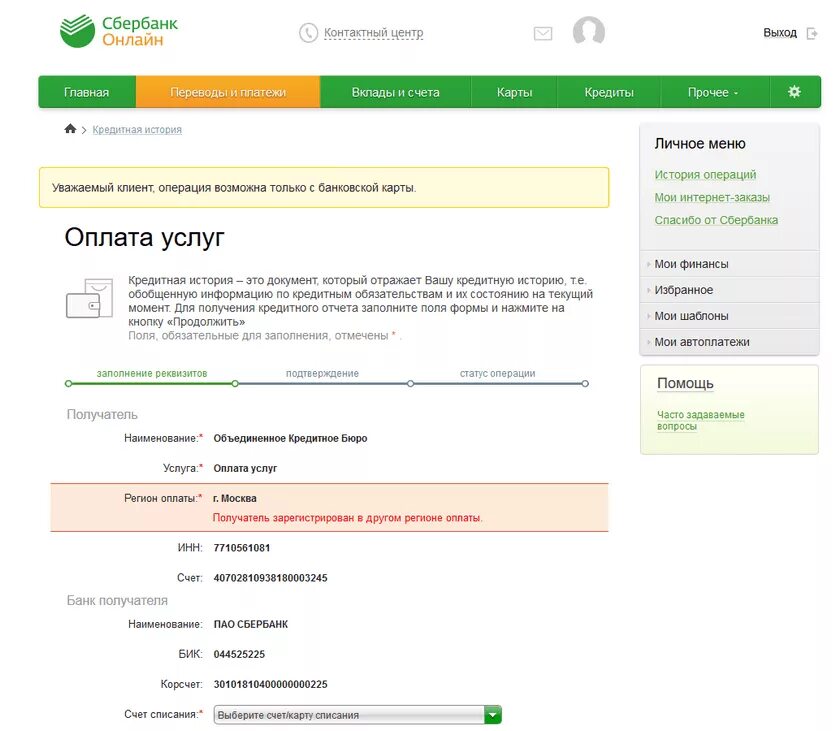Click the account number 40702810938180003245
Viewport: 835px width, 731px height.
(271, 578)
